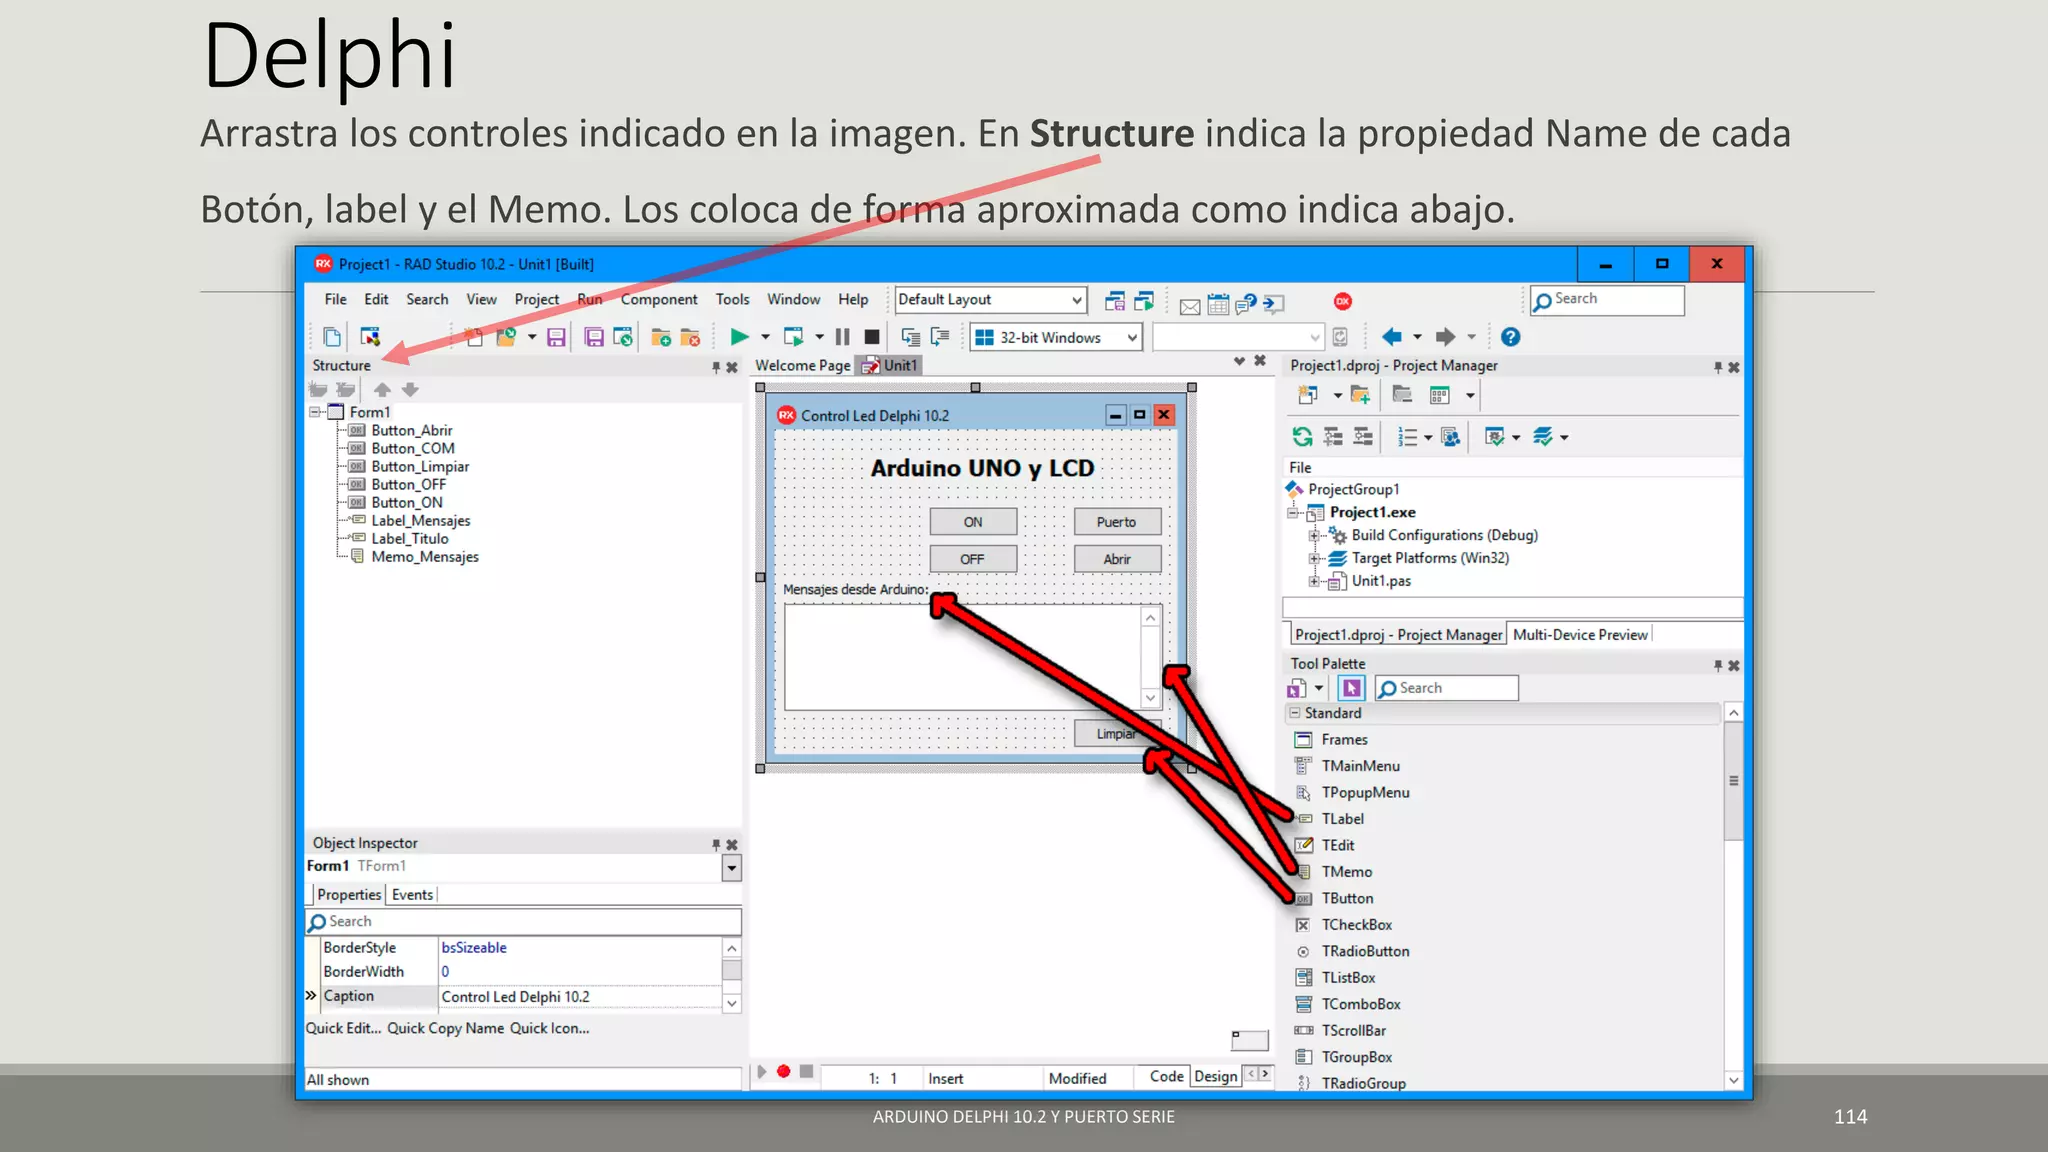Click the Remove file from project icon
This screenshot has height=1152, width=2048.
pyautogui.click(x=690, y=337)
